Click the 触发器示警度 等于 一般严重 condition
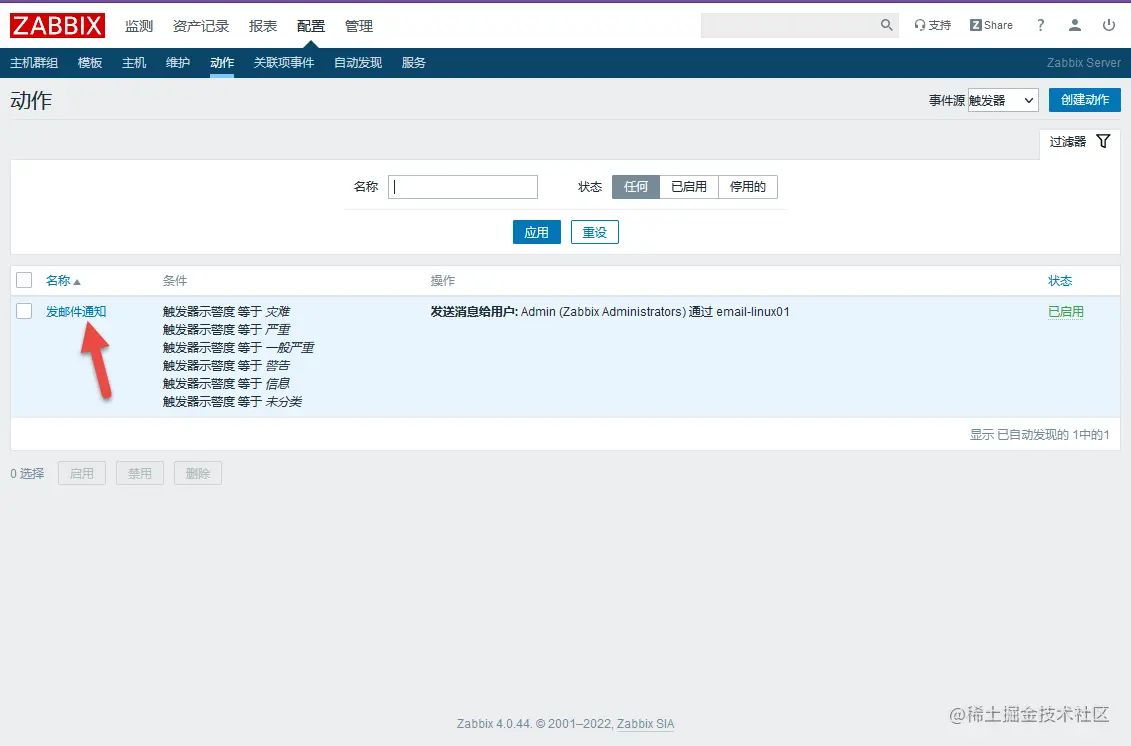 tap(239, 348)
